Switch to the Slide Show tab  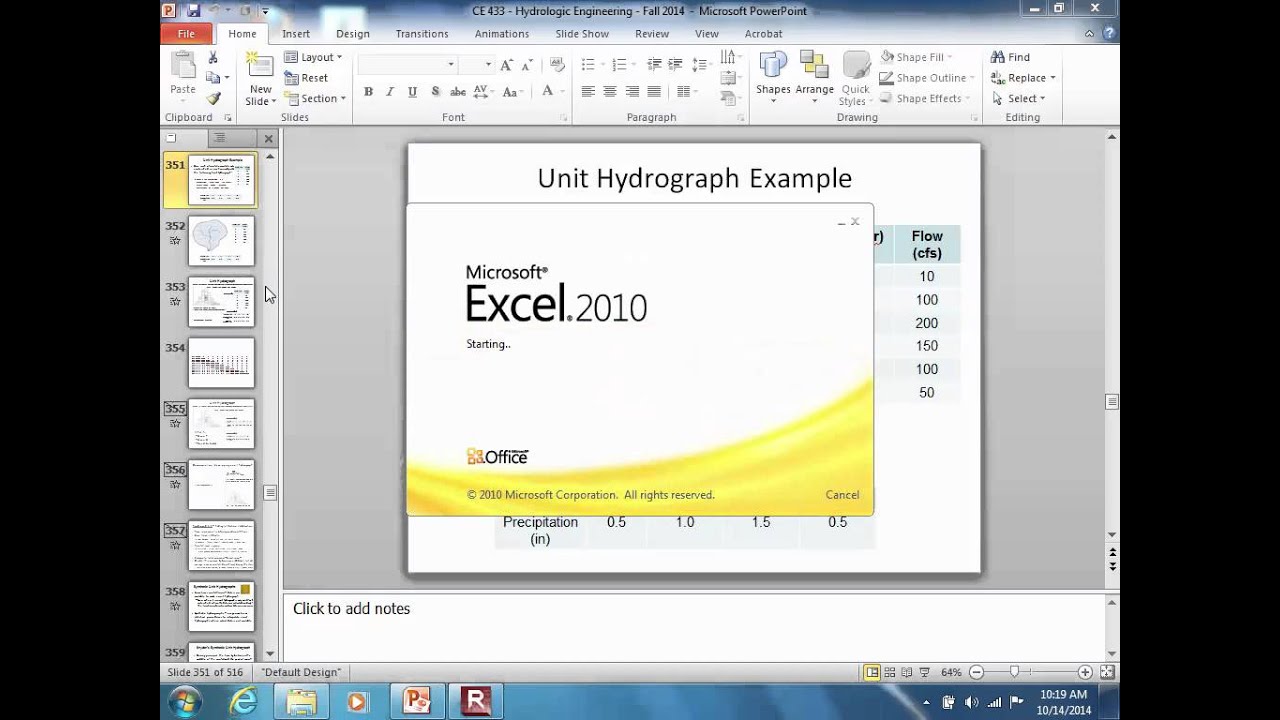582,33
